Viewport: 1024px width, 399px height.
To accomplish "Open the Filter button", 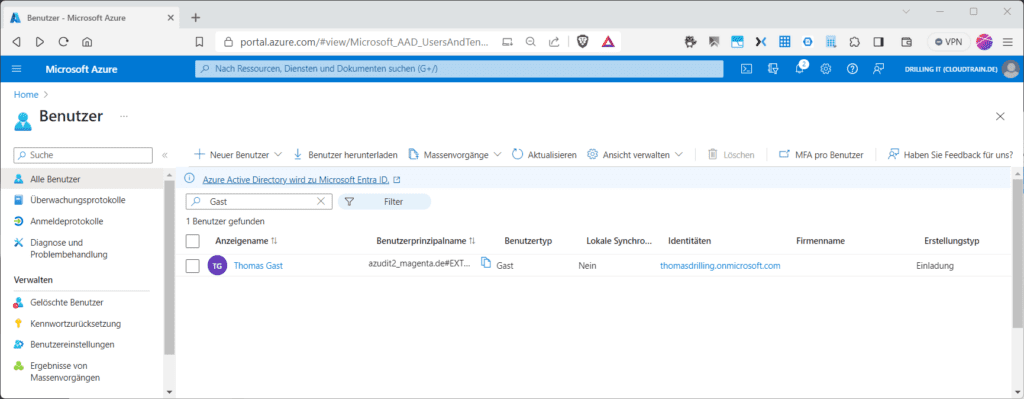I will pos(384,202).
